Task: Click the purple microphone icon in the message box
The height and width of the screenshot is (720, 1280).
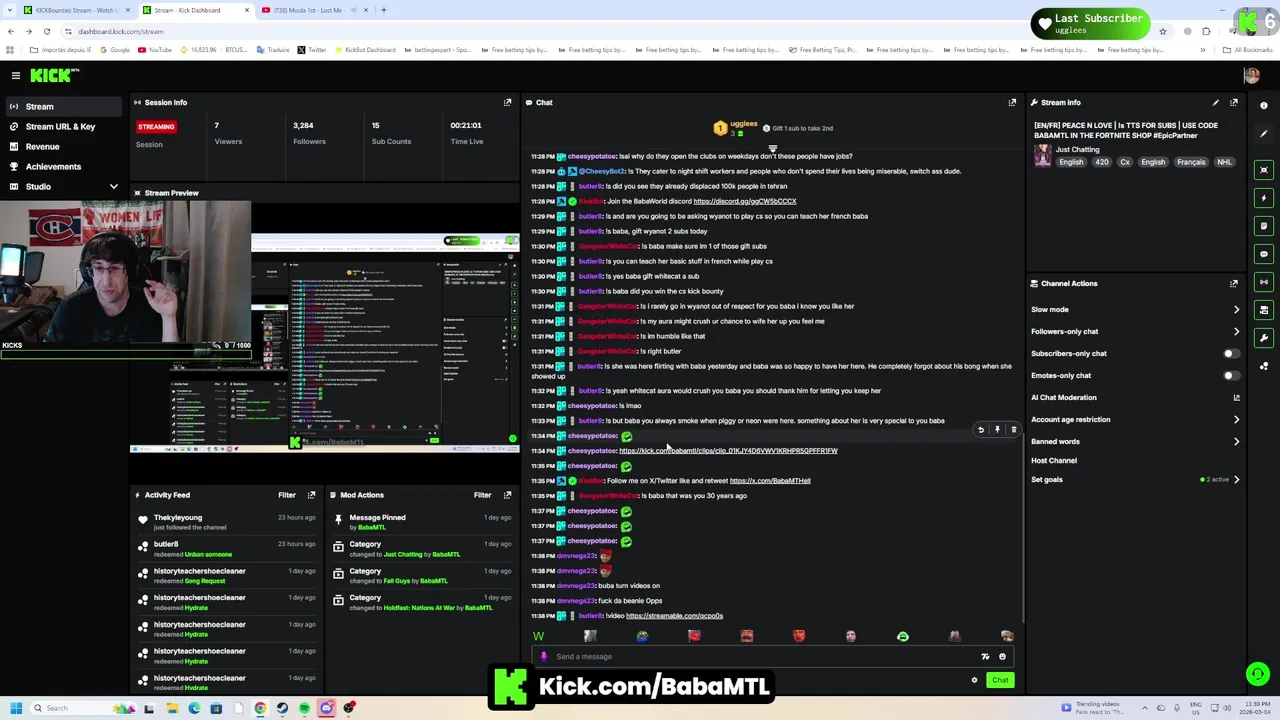Action: 543,657
